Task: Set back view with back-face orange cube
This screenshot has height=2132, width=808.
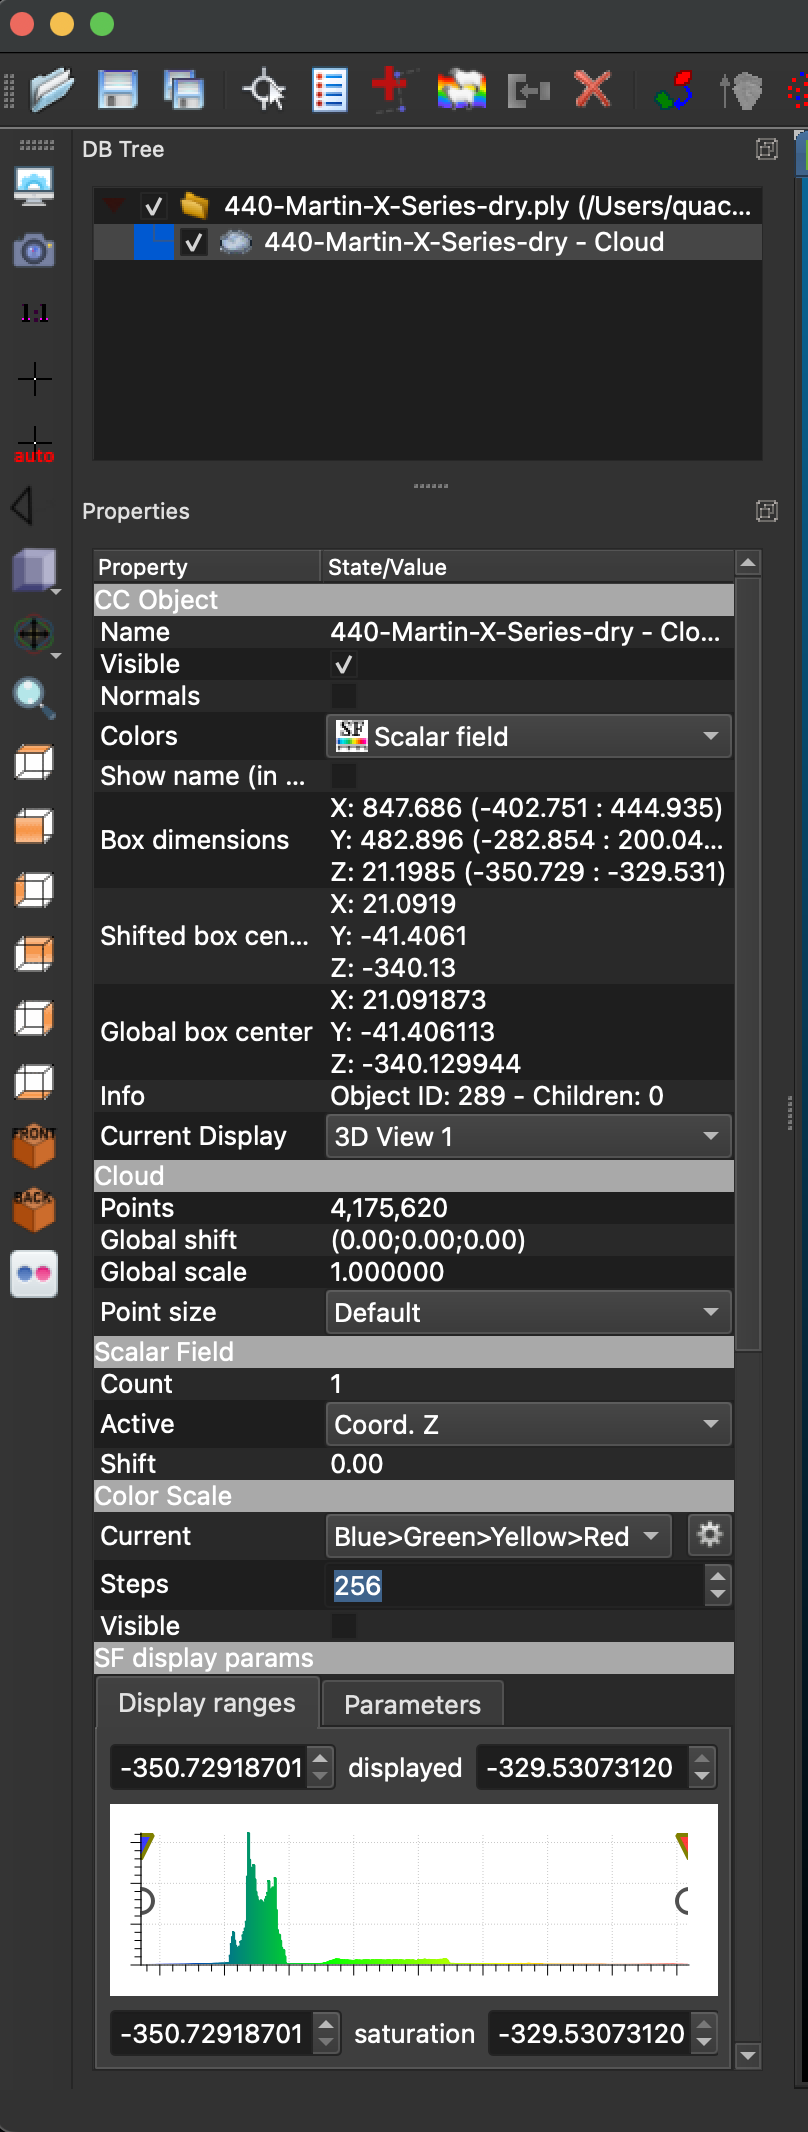Action: pos(34,954)
